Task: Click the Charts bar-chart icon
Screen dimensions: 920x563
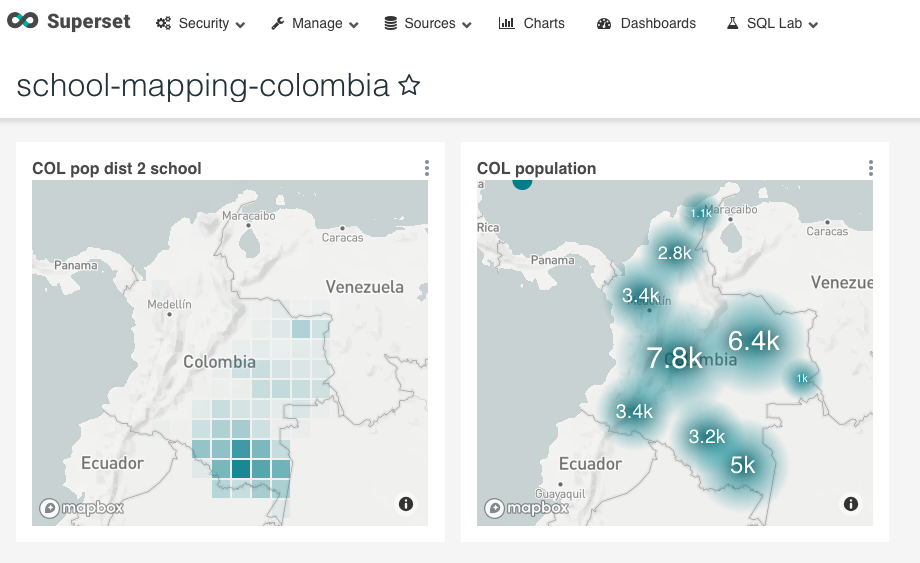Action: [x=506, y=23]
